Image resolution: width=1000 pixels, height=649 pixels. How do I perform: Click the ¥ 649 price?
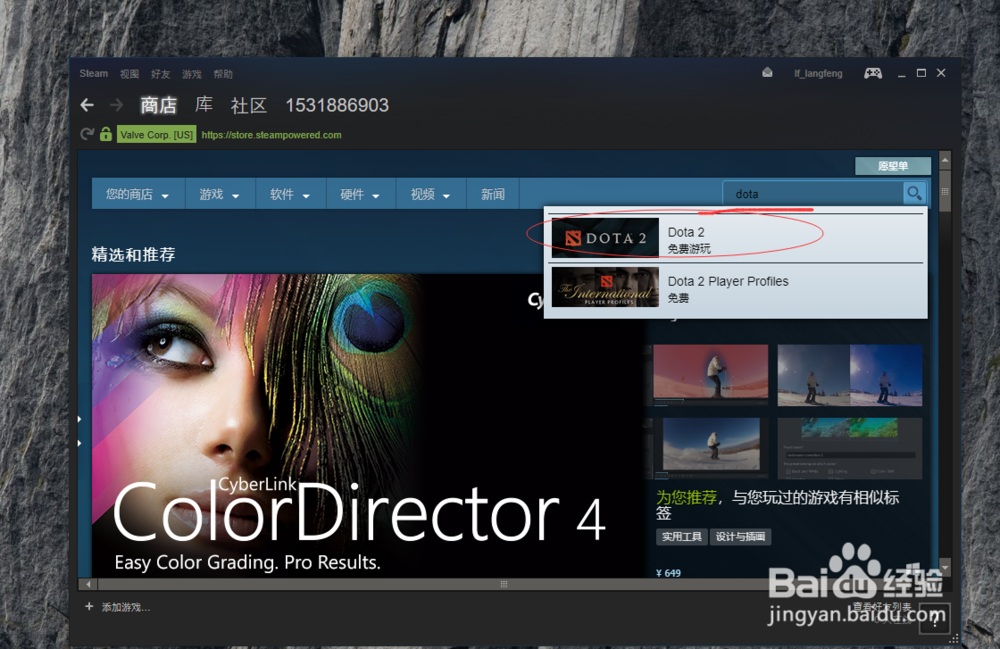pos(668,573)
